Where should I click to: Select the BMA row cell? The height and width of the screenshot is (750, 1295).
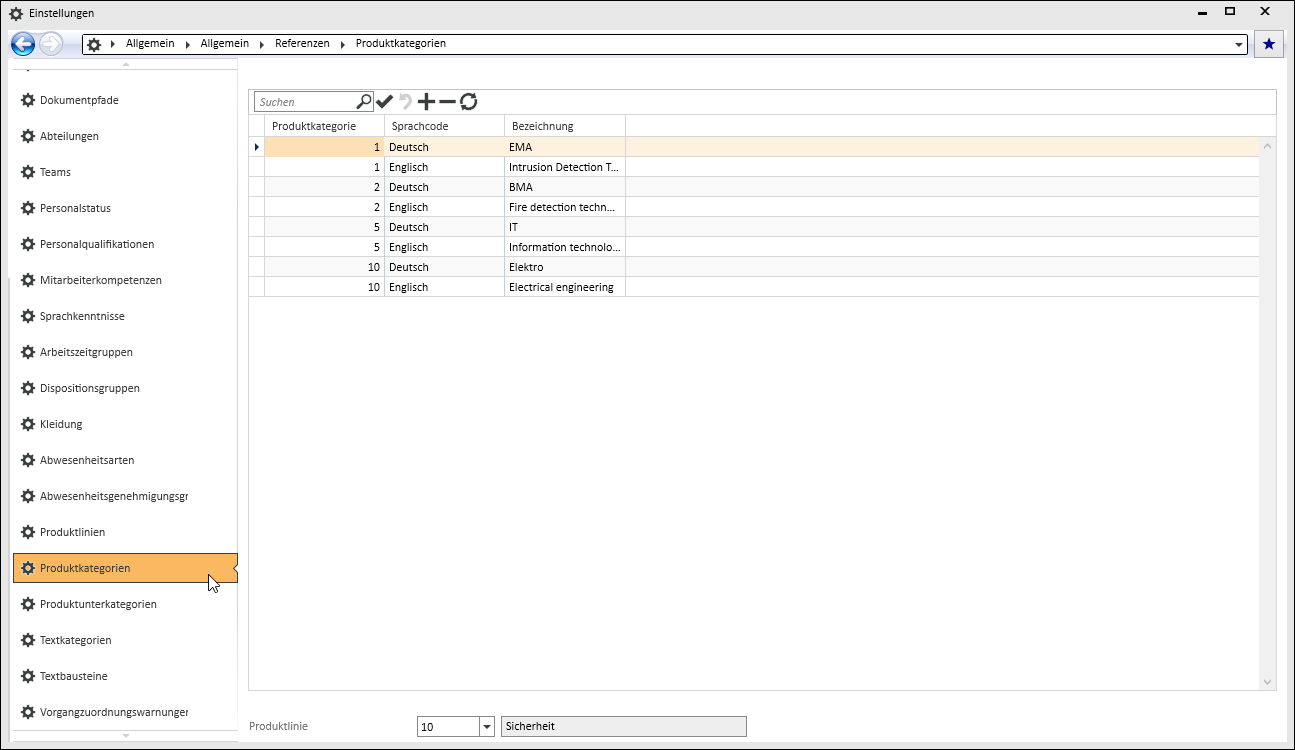565,187
